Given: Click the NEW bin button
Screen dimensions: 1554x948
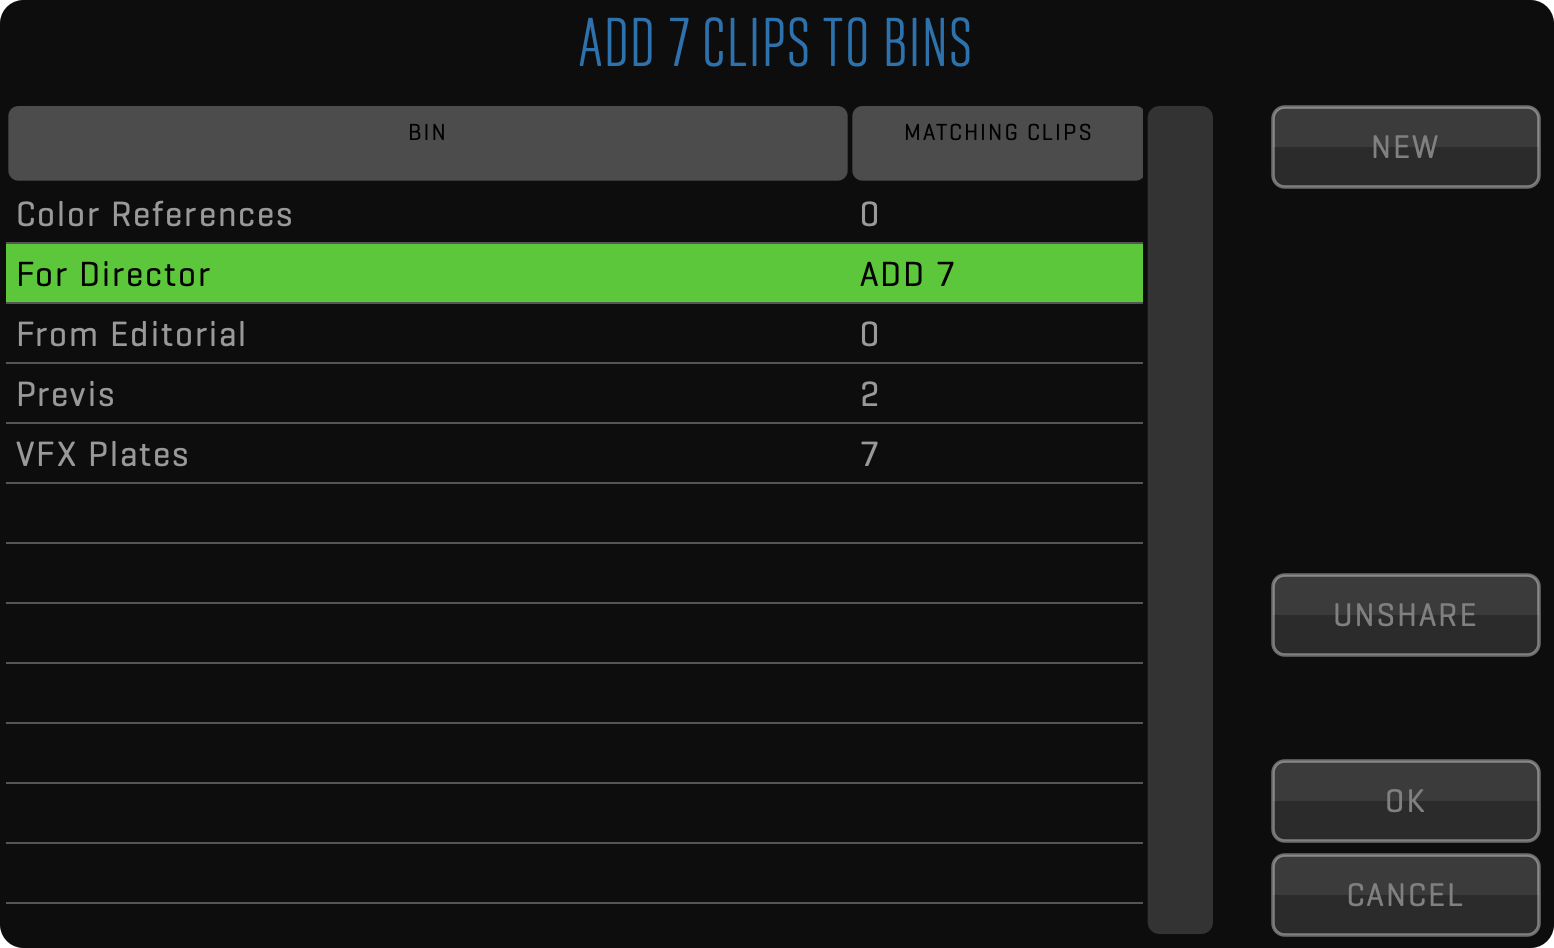Looking at the screenshot, I should (1405, 147).
